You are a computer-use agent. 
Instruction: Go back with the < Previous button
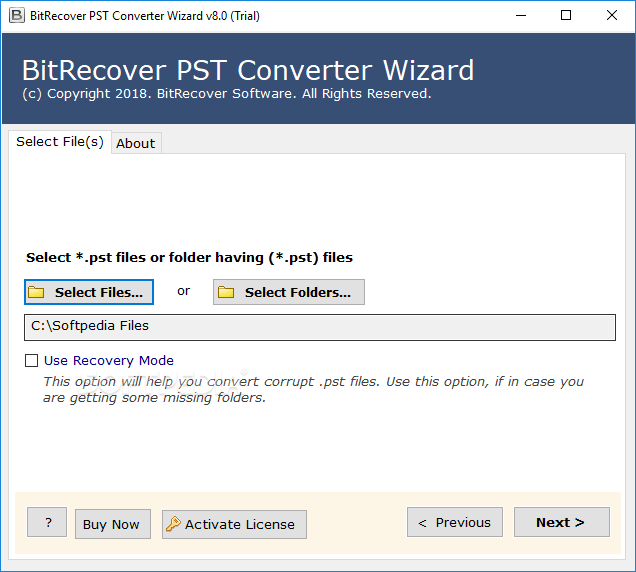coord(455,522)
